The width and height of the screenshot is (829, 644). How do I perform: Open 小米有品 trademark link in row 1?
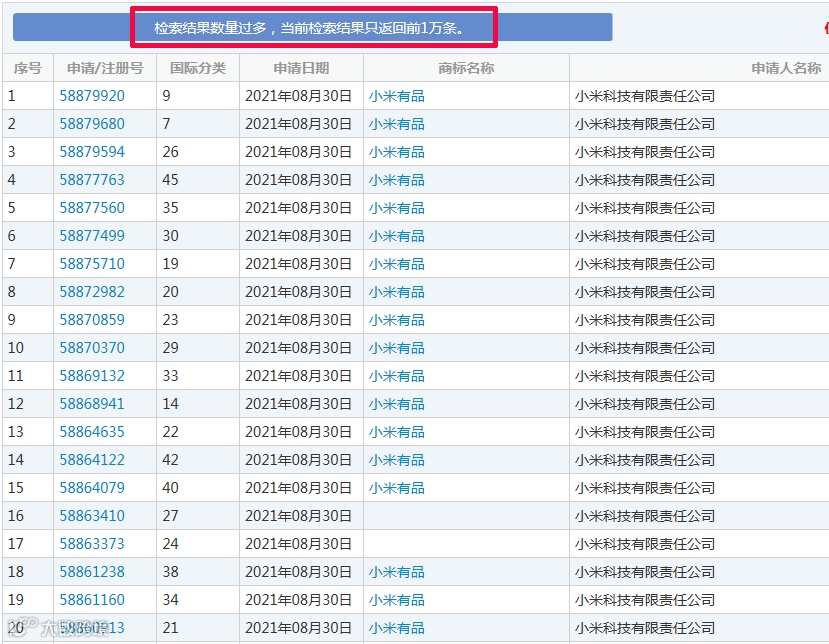tap(397, 96)
